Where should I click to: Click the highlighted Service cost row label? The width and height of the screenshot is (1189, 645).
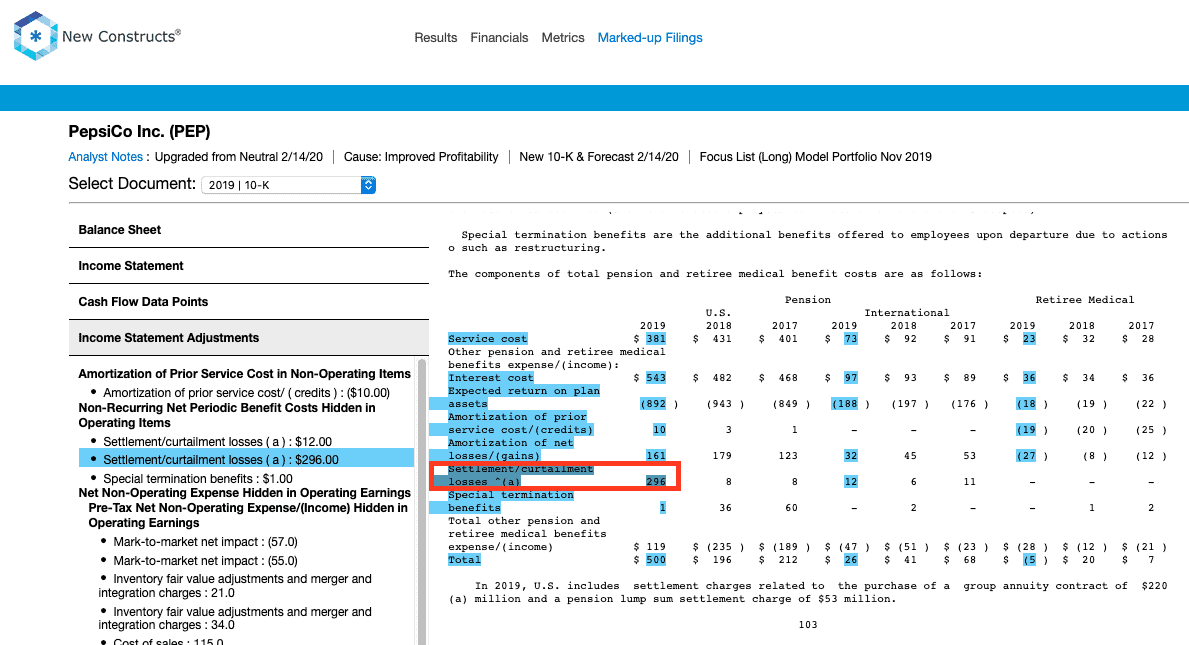tap(488, 339)
